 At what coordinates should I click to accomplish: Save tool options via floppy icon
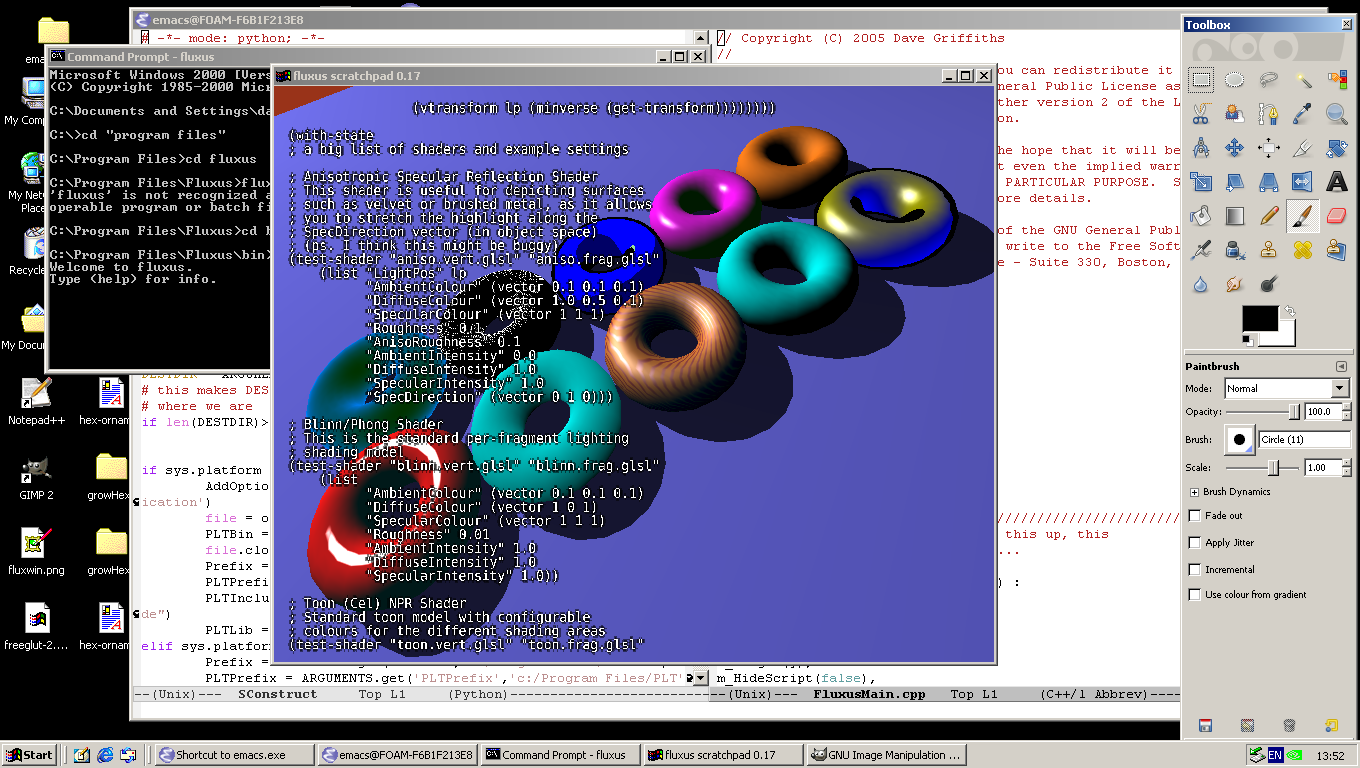1205,725
